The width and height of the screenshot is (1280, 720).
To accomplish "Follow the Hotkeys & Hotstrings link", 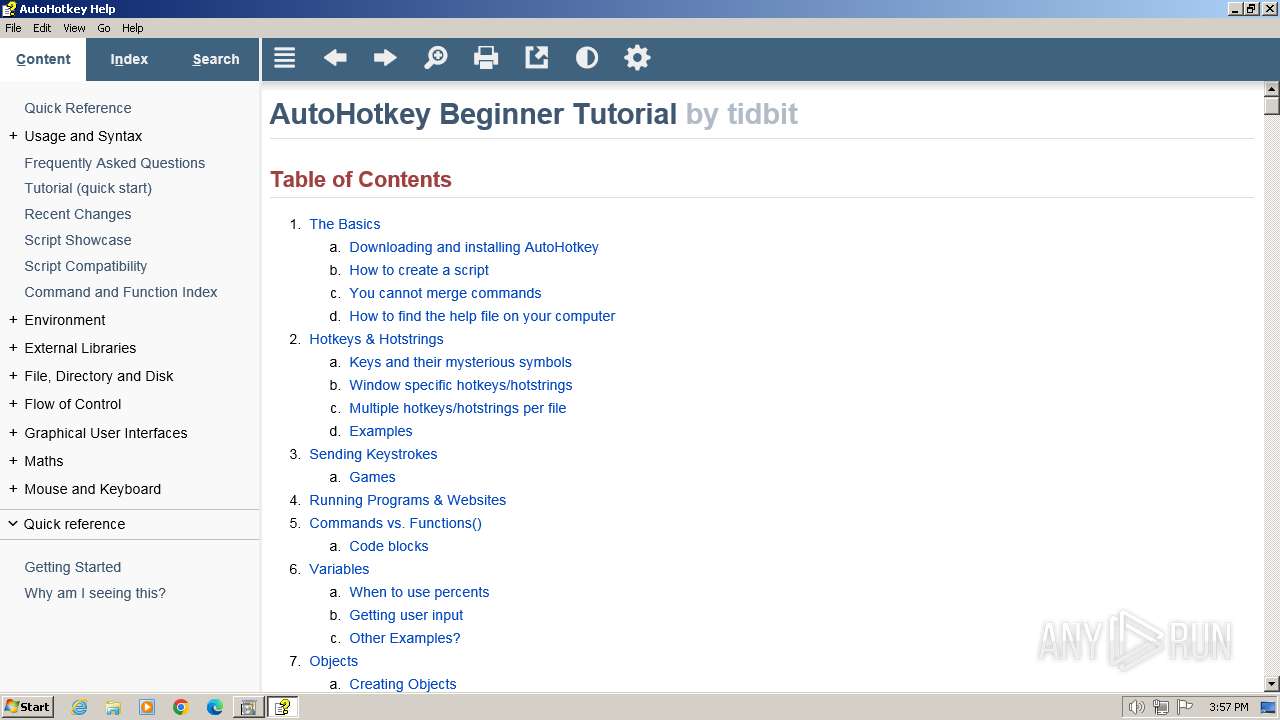I will (x=376, y=339).
